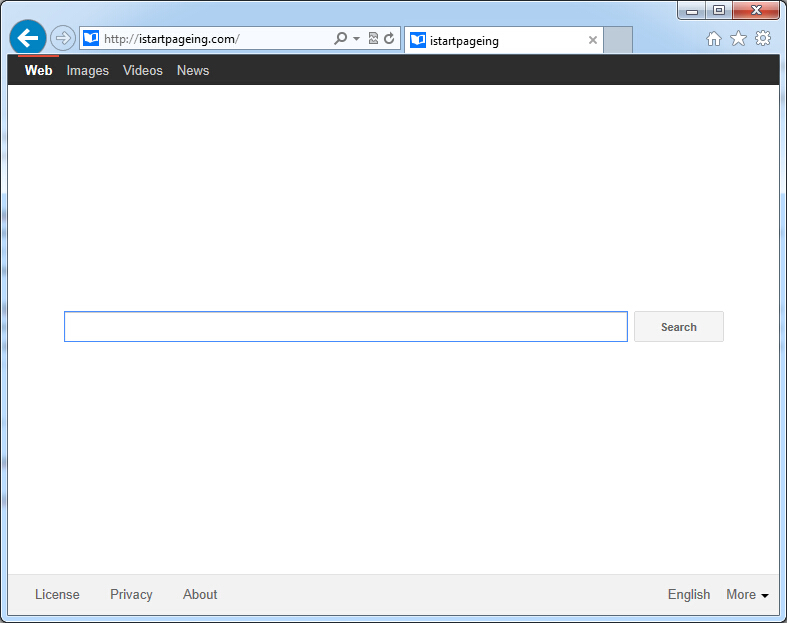Open the Tools gear menu
This screenshot has height=623, width=787.
click(x=763, y=38)
